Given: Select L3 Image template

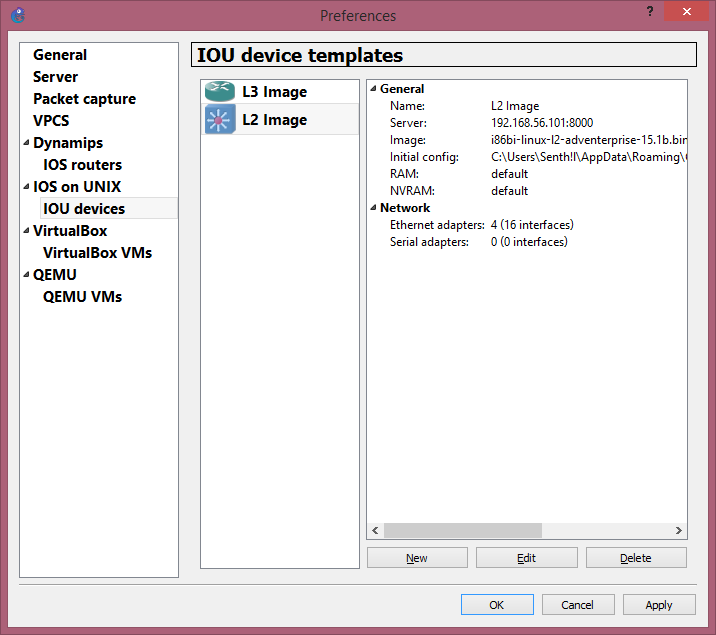Looking at the screenshot, I should pyautogui.click(x=280, y=92).
